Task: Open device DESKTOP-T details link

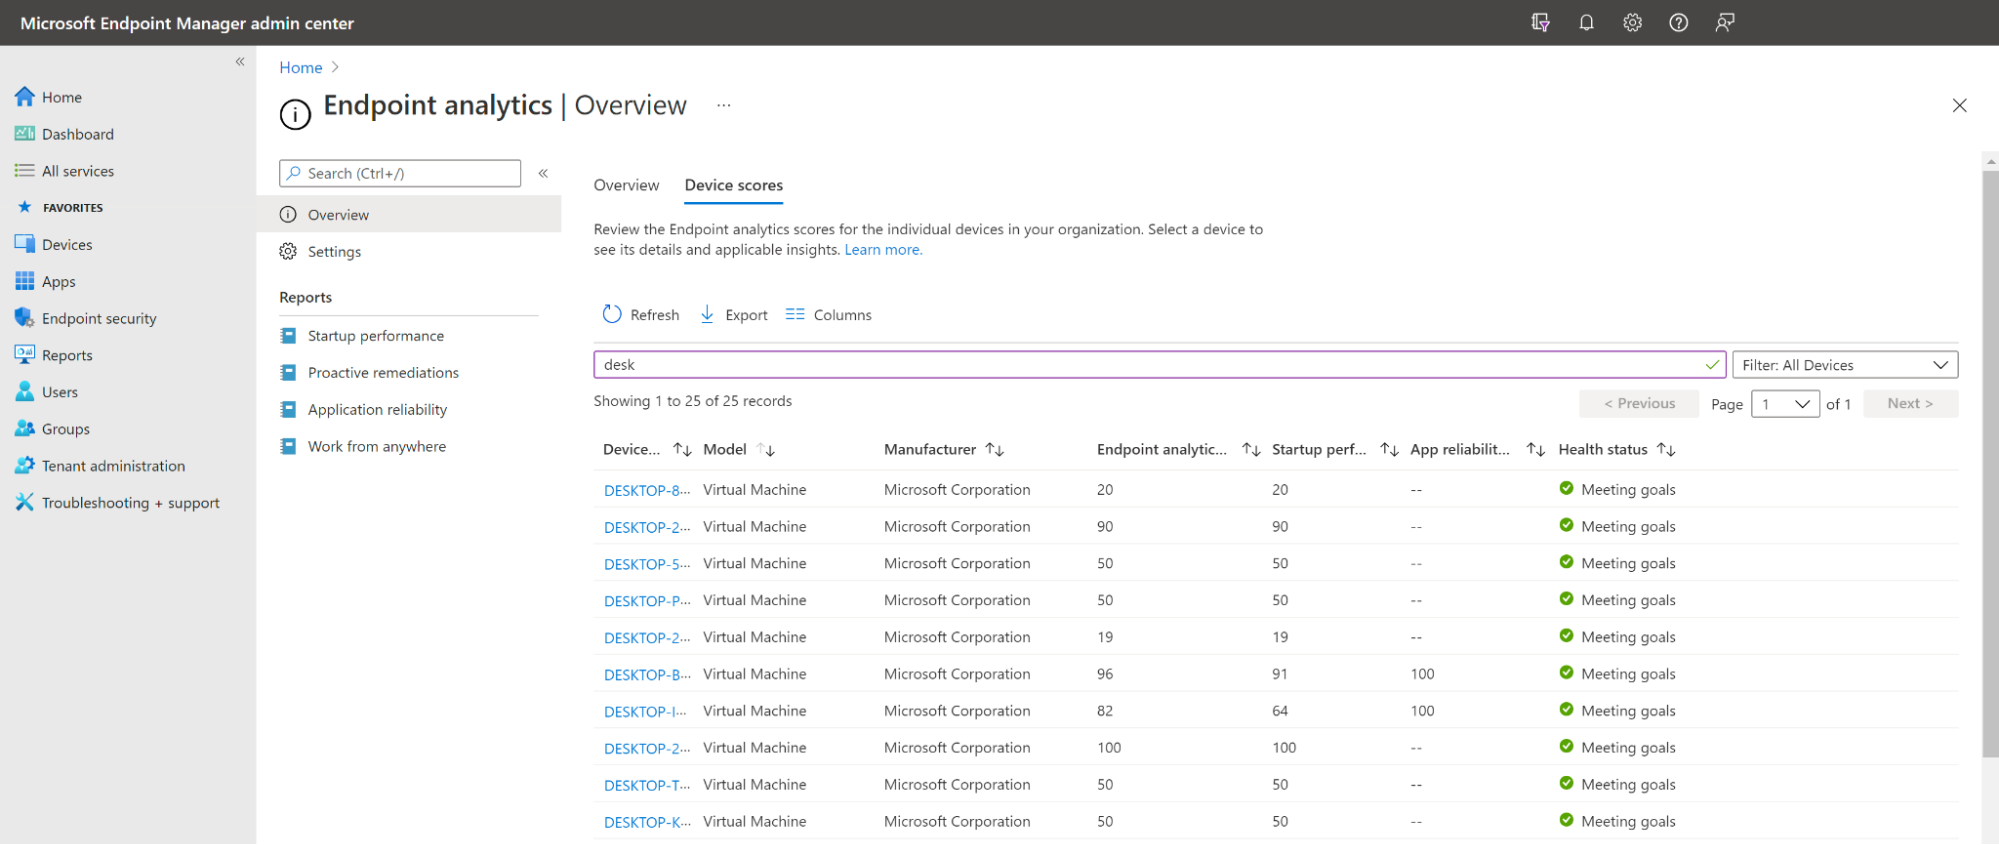Action: pos(647,786)
